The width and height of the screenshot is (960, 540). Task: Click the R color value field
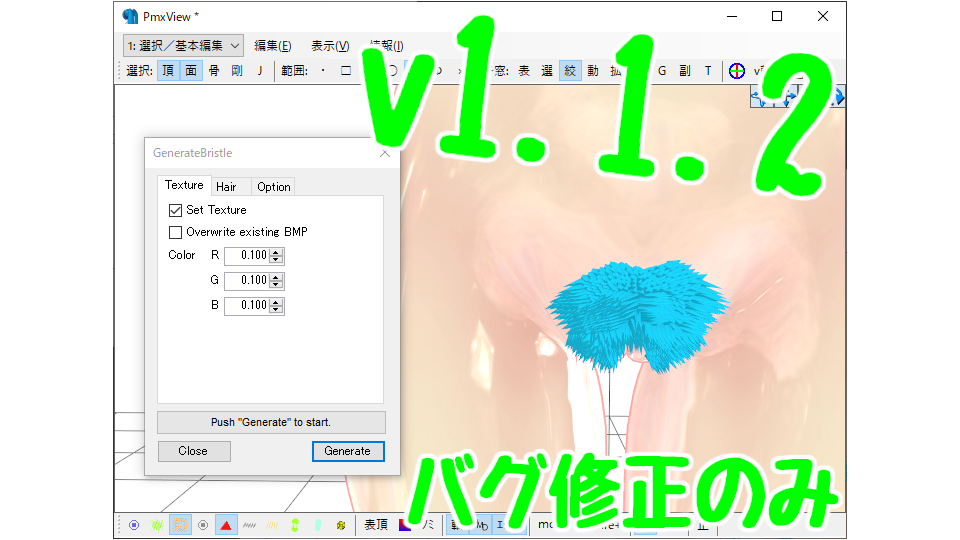(247, 255)
